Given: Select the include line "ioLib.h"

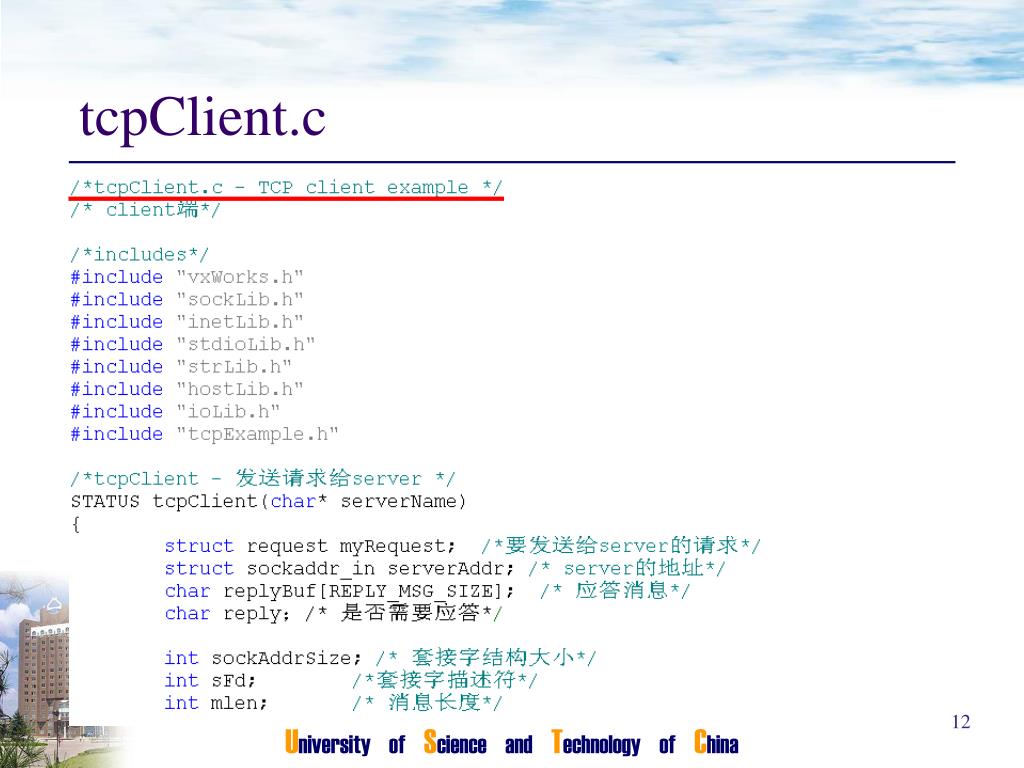Looking at the screenshot, I should point(175,411).
